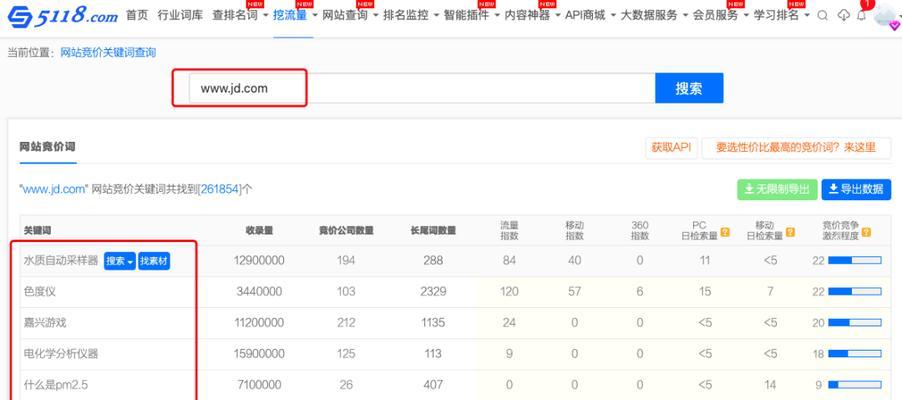Focus the domain search field with www.jd.com

[422, 88]
